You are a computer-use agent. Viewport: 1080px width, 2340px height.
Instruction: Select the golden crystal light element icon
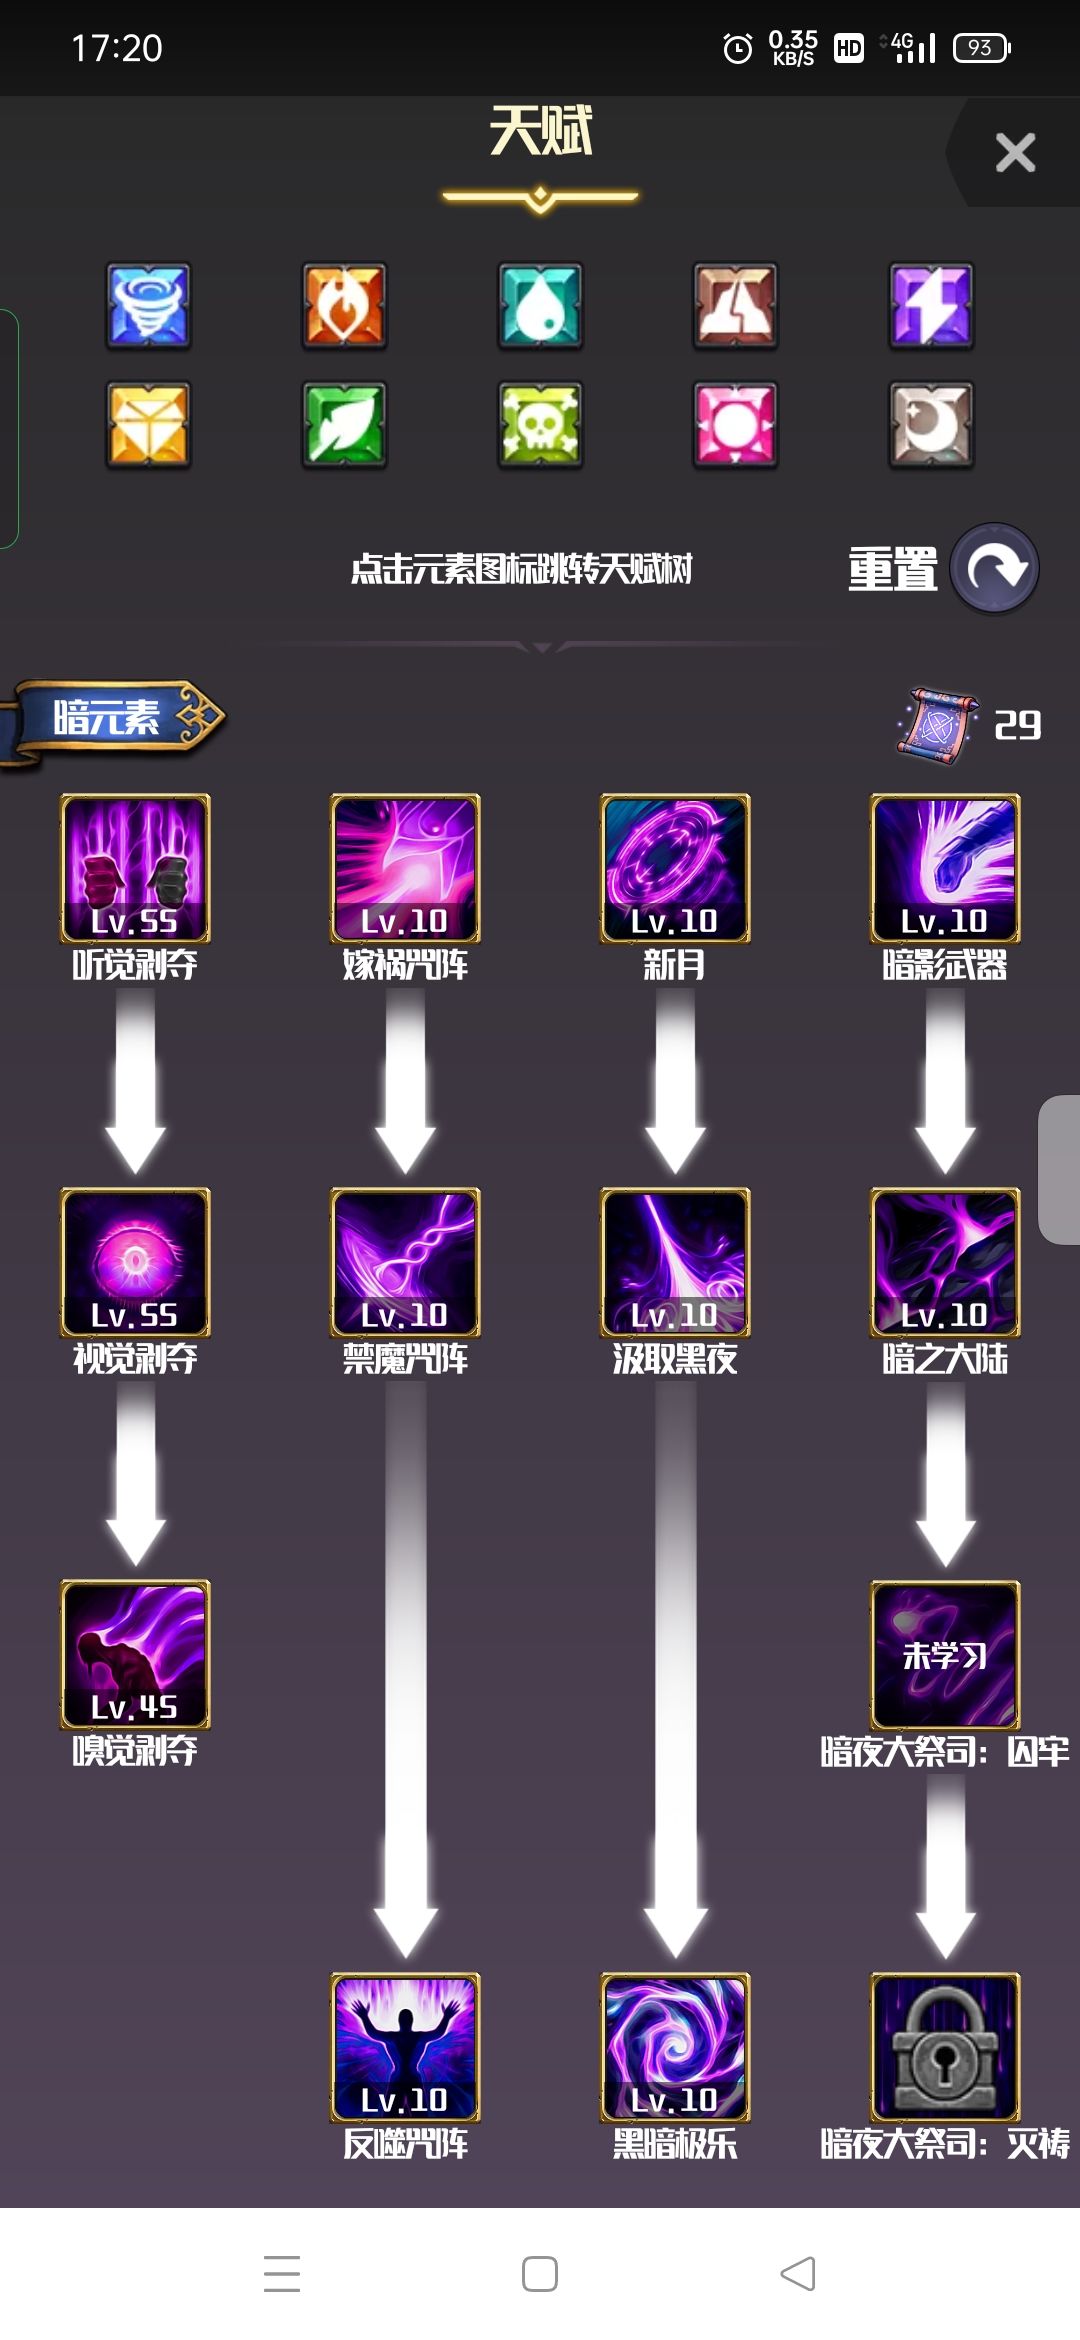[x=148, y=425]
